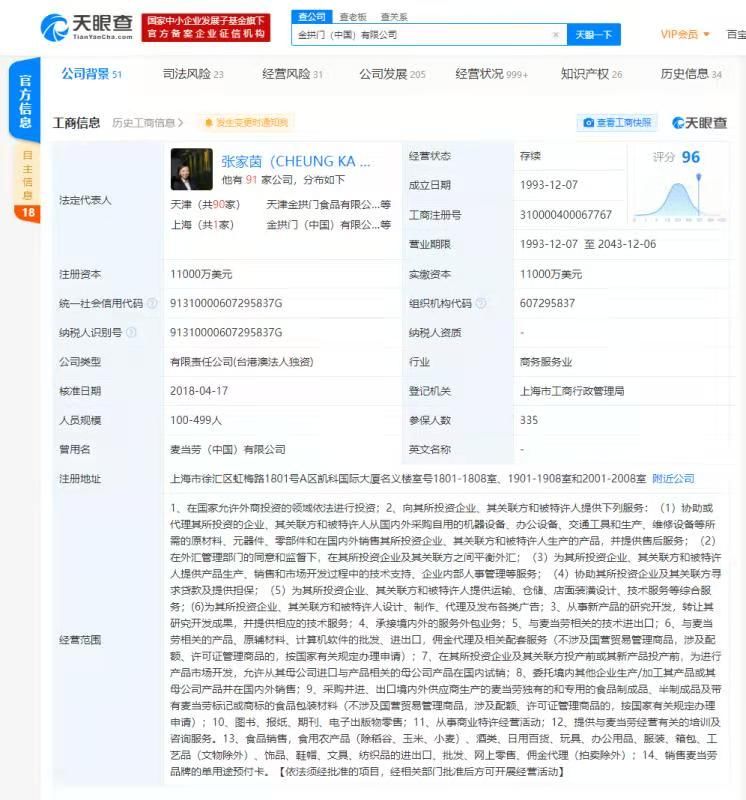Click the score distribution chart

[x=679, y=197]
